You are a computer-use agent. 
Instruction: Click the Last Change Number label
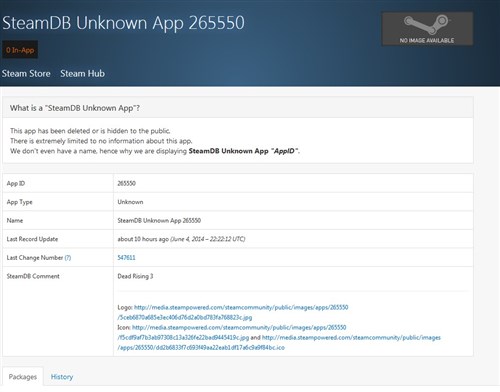click(35, 257)
